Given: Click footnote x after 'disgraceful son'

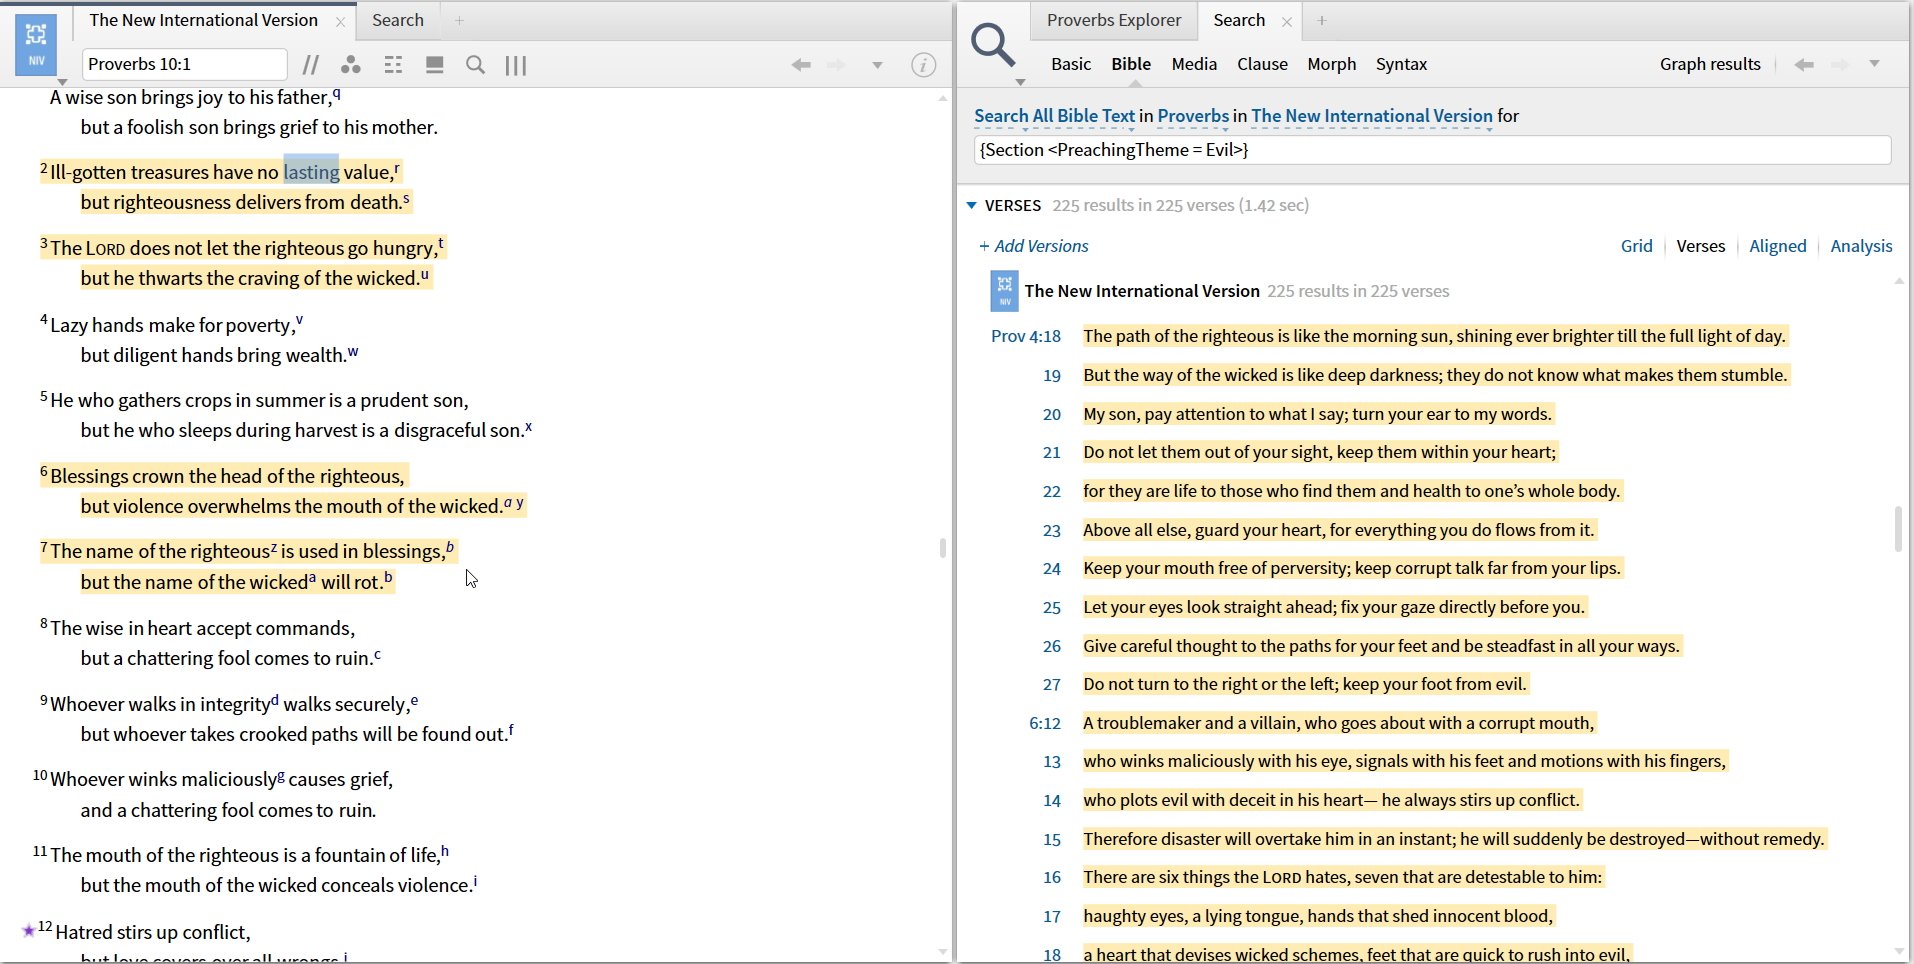Looking at the screenshot, I should 529,426.
